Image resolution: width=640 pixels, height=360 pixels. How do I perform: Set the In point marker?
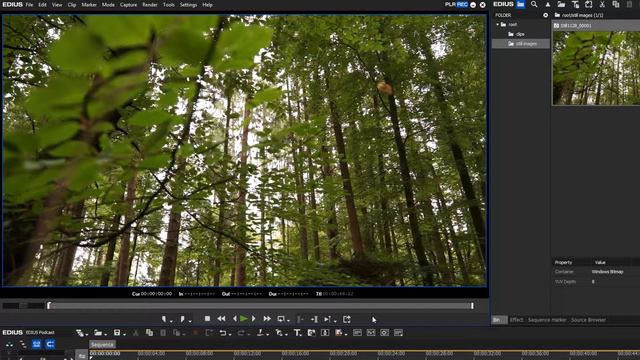(164, 319)
